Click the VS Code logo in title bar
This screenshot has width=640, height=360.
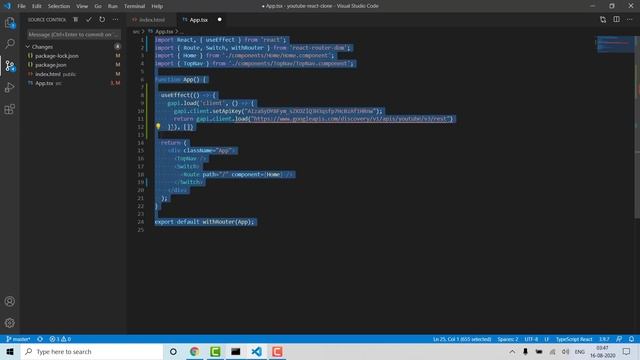[7, 6]
